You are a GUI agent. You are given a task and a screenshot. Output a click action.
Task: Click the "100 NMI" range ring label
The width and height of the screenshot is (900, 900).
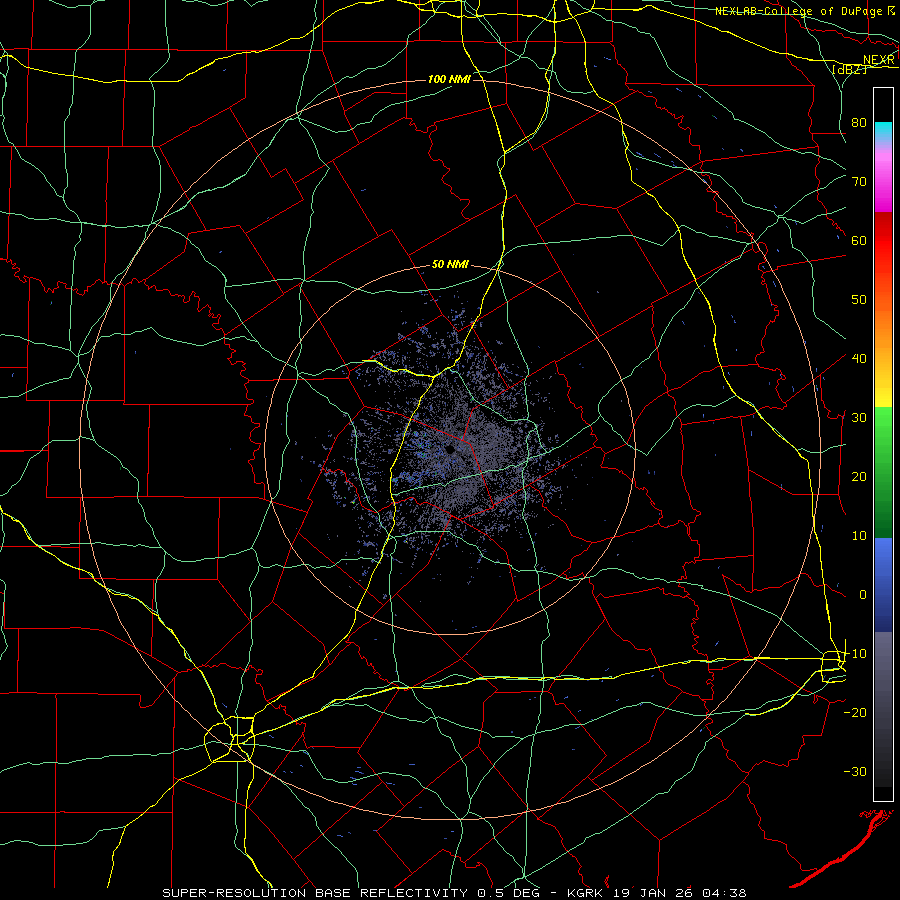[x=449, y=79]
